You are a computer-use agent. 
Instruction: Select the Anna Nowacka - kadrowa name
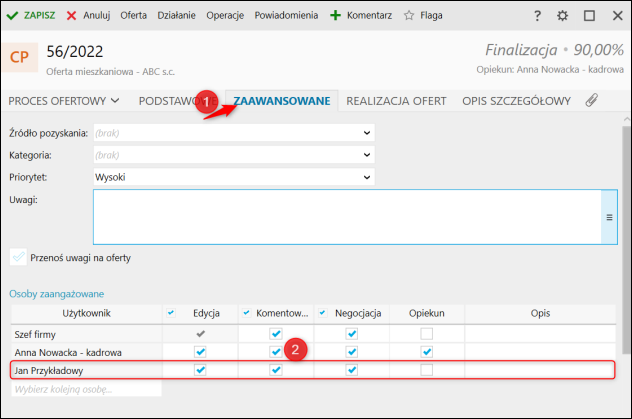tap(68, 353)
